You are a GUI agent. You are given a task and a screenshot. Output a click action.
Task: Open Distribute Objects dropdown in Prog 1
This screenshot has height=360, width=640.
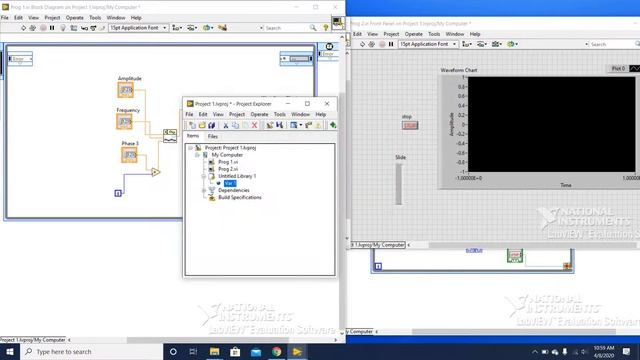191,28
